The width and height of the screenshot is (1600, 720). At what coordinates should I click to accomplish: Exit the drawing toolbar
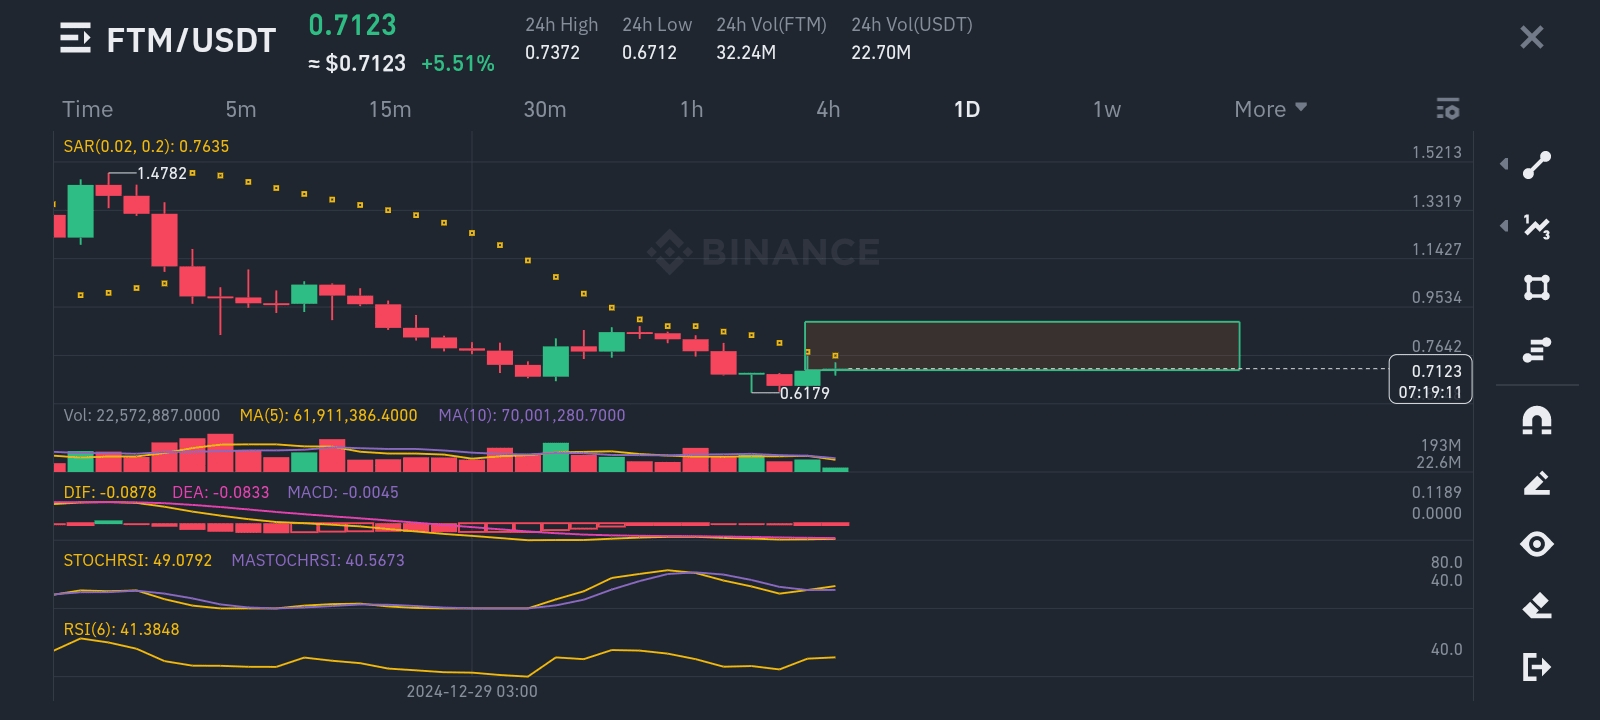point(1537,666)
